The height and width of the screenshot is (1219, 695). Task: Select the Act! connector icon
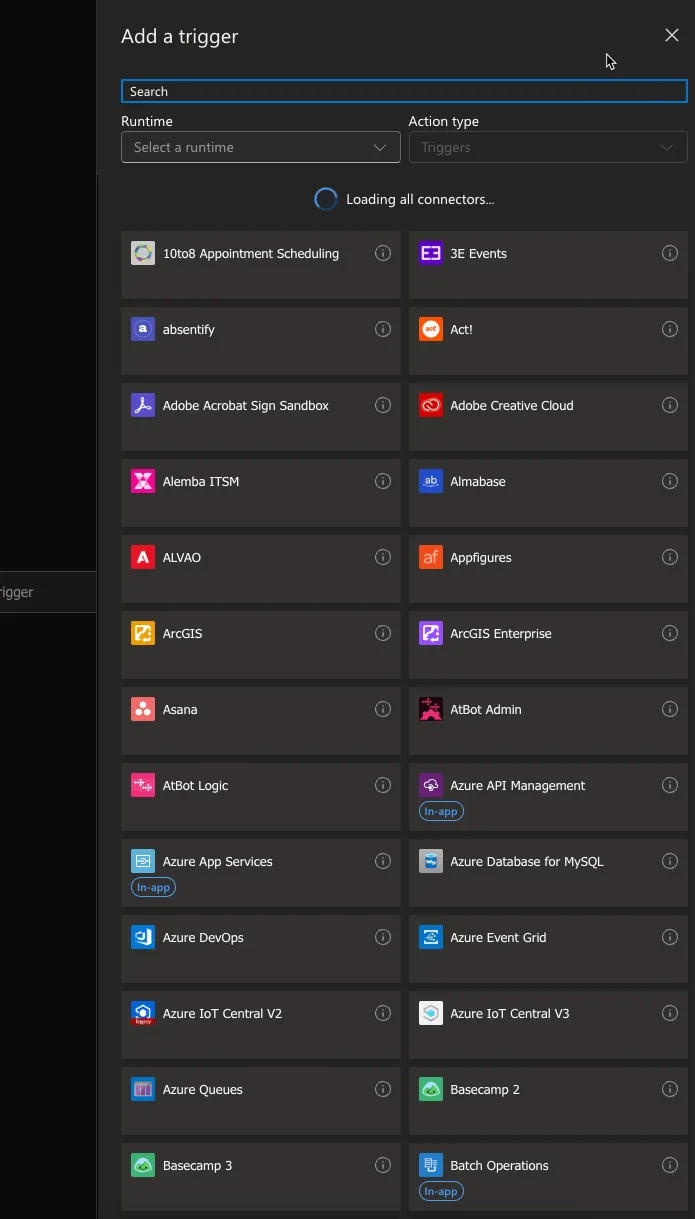[x=431, y=330]
